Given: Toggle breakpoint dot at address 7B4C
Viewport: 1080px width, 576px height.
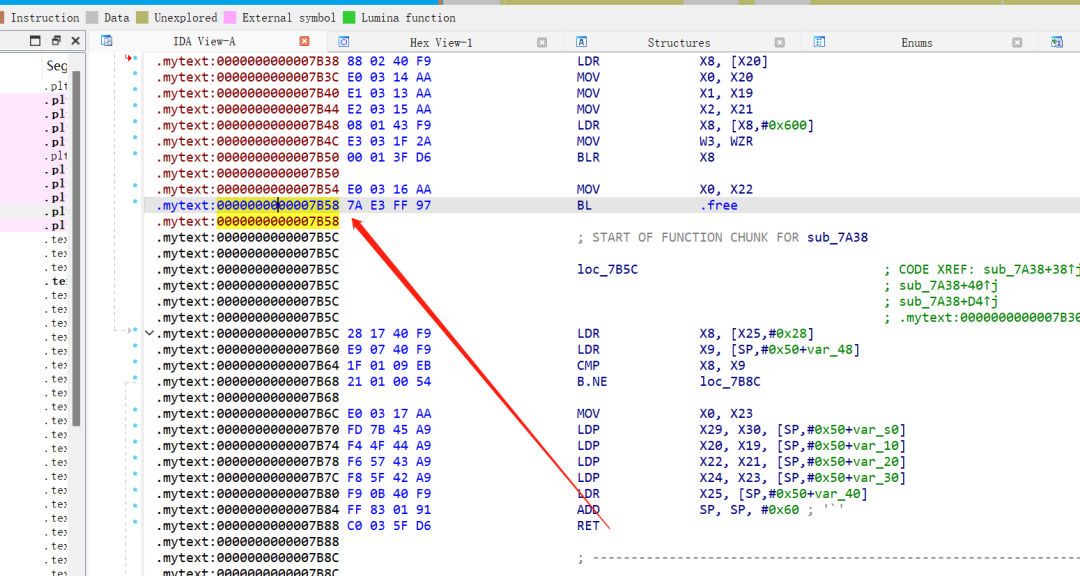Looking at the screenshot, I should click(135, 137).
